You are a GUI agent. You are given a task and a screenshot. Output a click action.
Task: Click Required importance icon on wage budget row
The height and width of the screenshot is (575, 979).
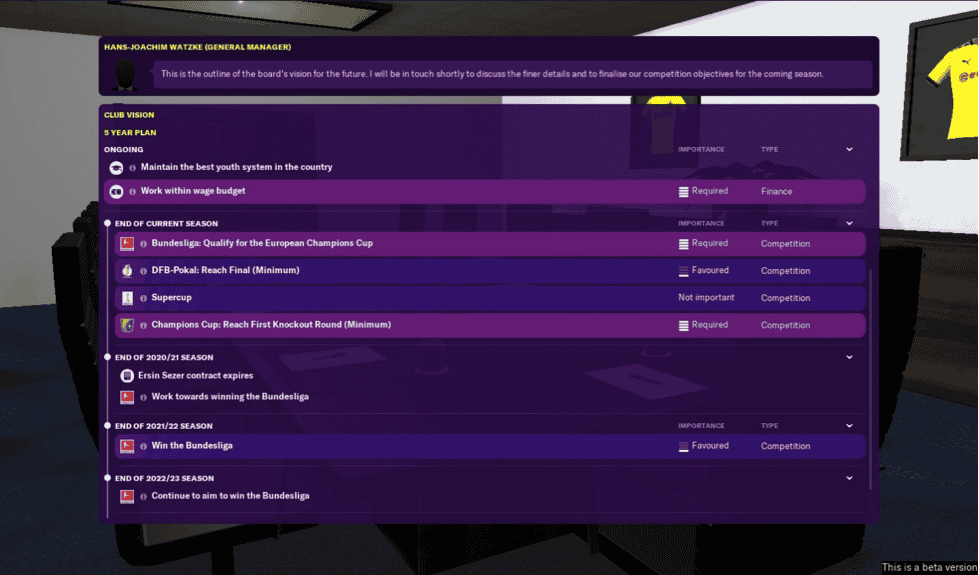[684, 192]
